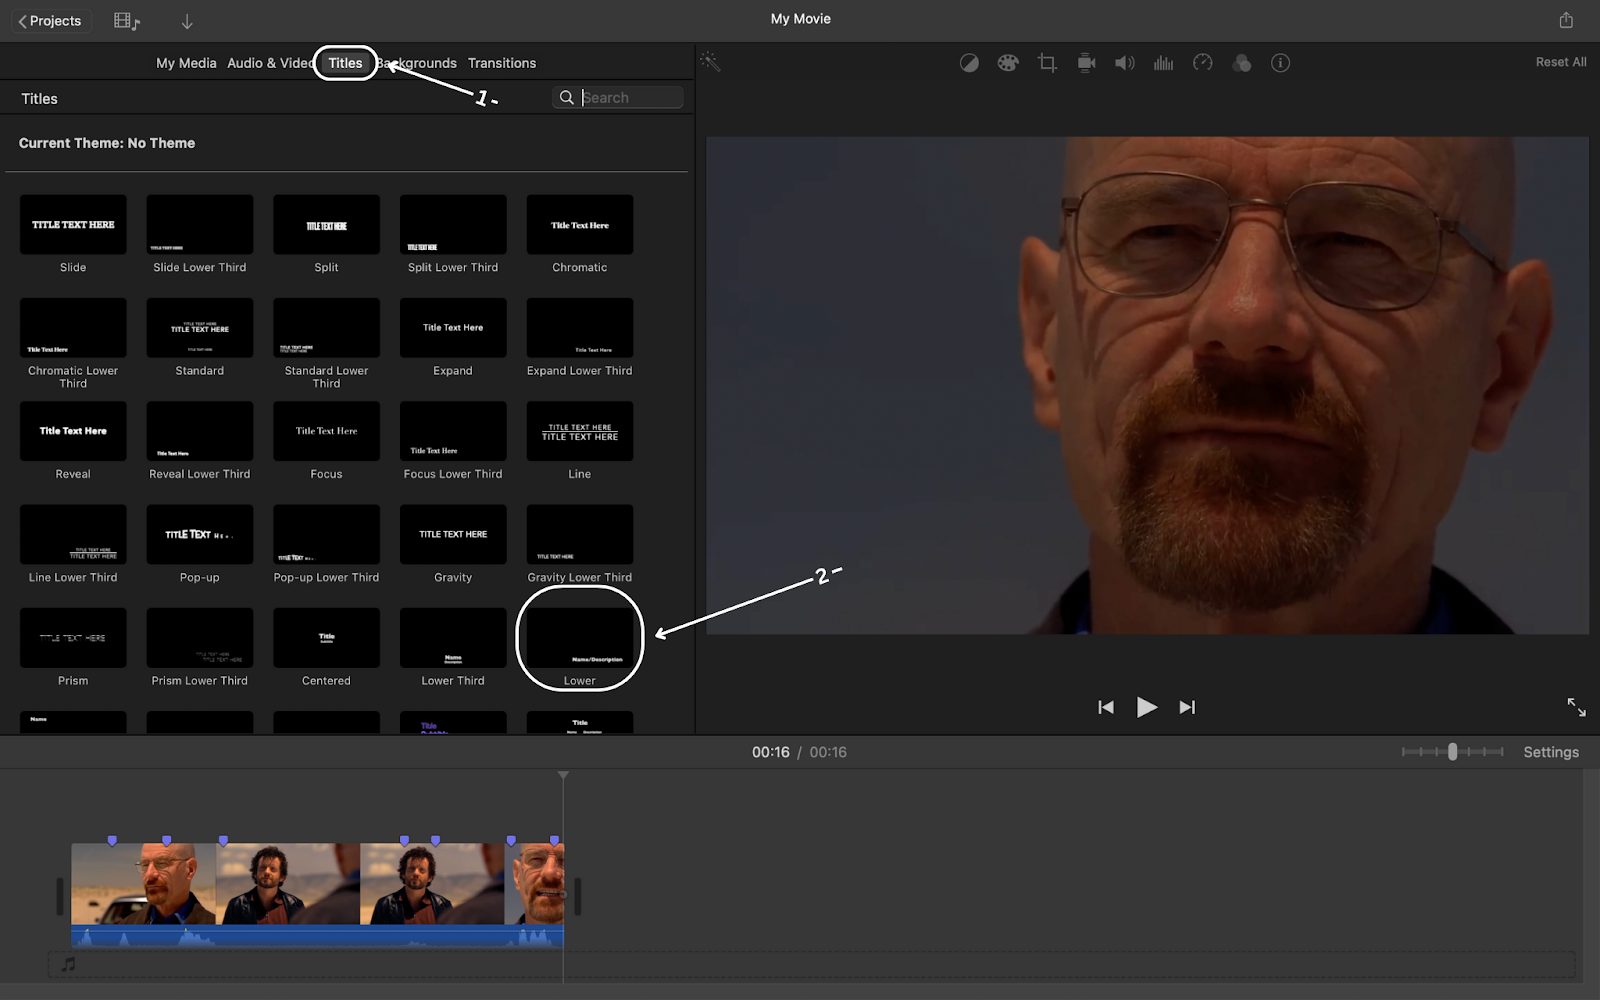Click the import media down arrow
Image resolution: width=1600 pixels, height=1000 pixels.
point(187,21)
